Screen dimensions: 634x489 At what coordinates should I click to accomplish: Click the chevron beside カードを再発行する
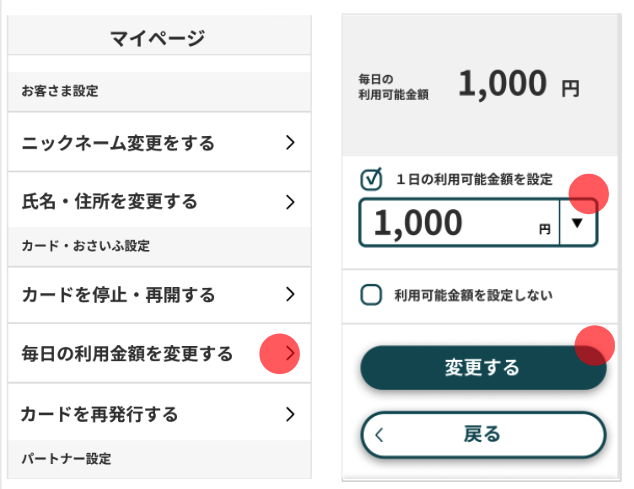290,413
